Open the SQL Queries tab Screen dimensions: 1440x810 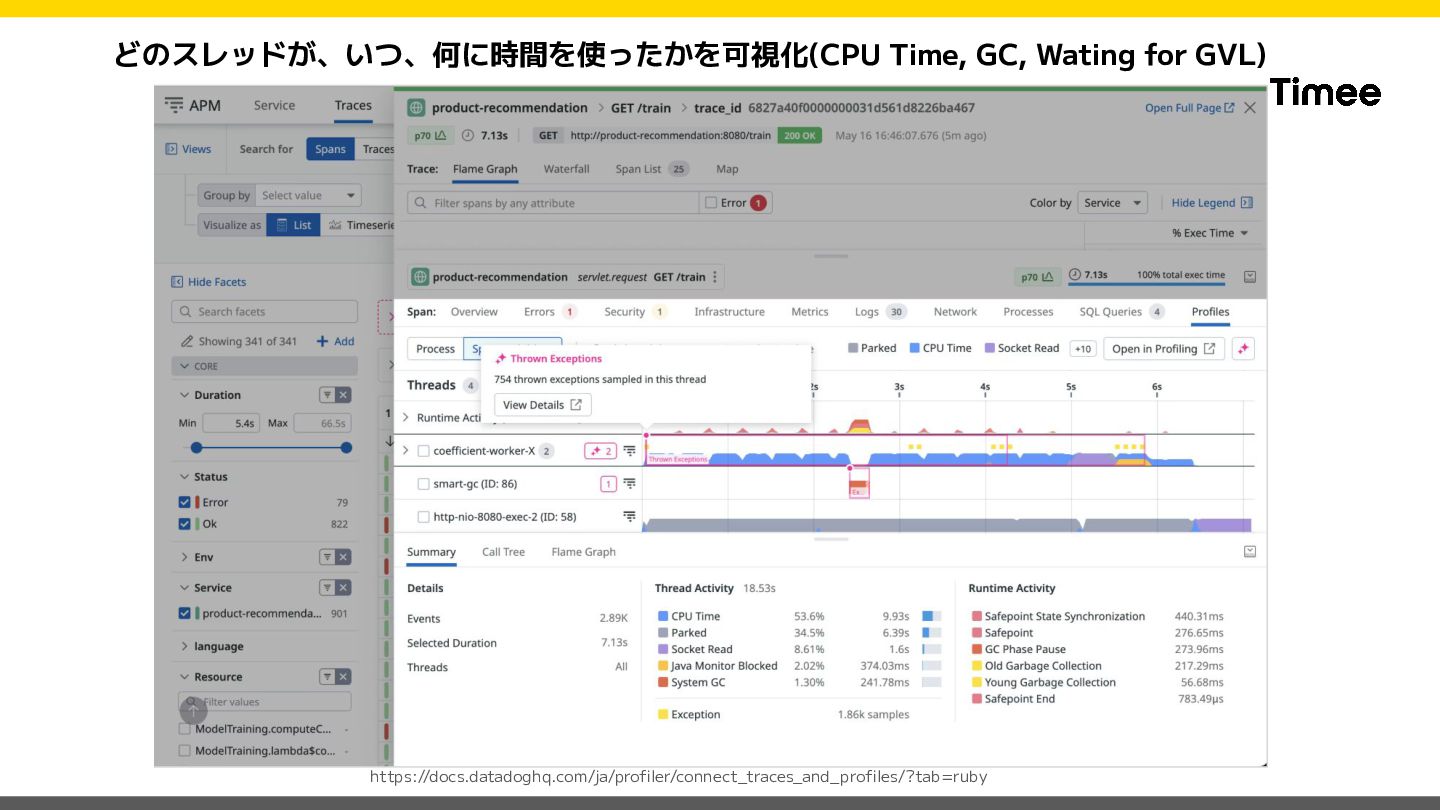point(1122,312)
